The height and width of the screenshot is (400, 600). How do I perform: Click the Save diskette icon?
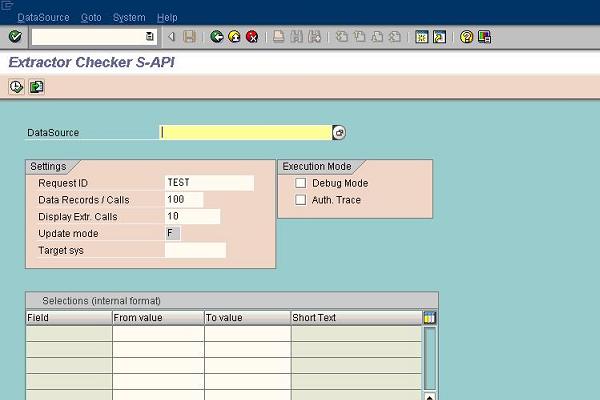189,37
